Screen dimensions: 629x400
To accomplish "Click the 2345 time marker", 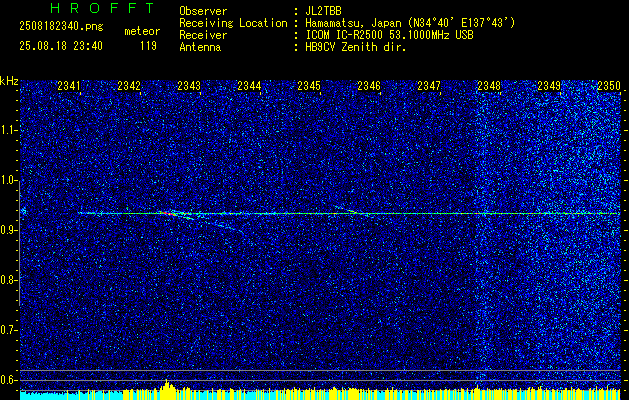I will tap(309, 85).
